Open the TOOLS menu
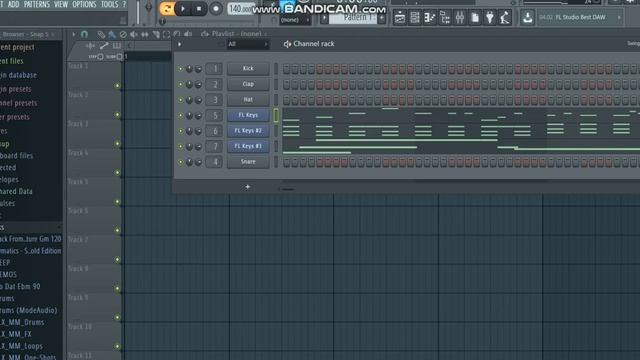640x360 pixels. point(109,4)
